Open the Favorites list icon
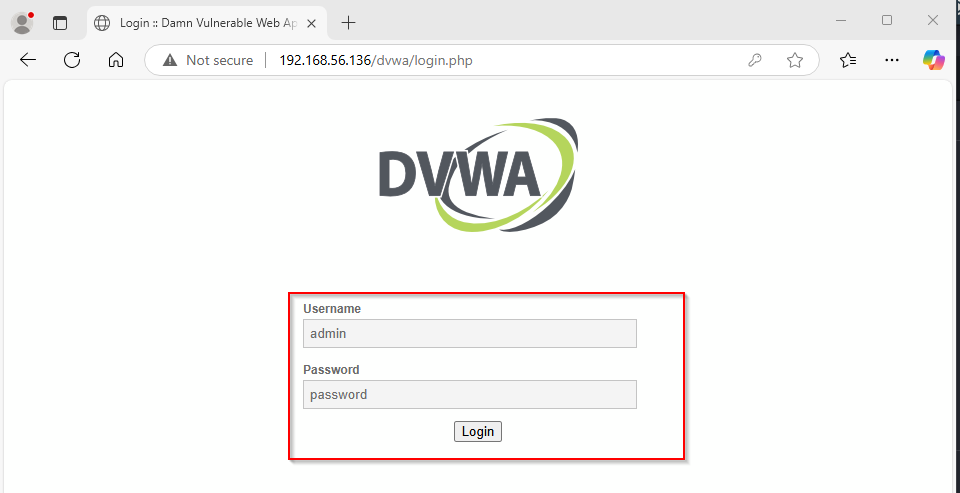The image size is (960, 493). [848, 60]
